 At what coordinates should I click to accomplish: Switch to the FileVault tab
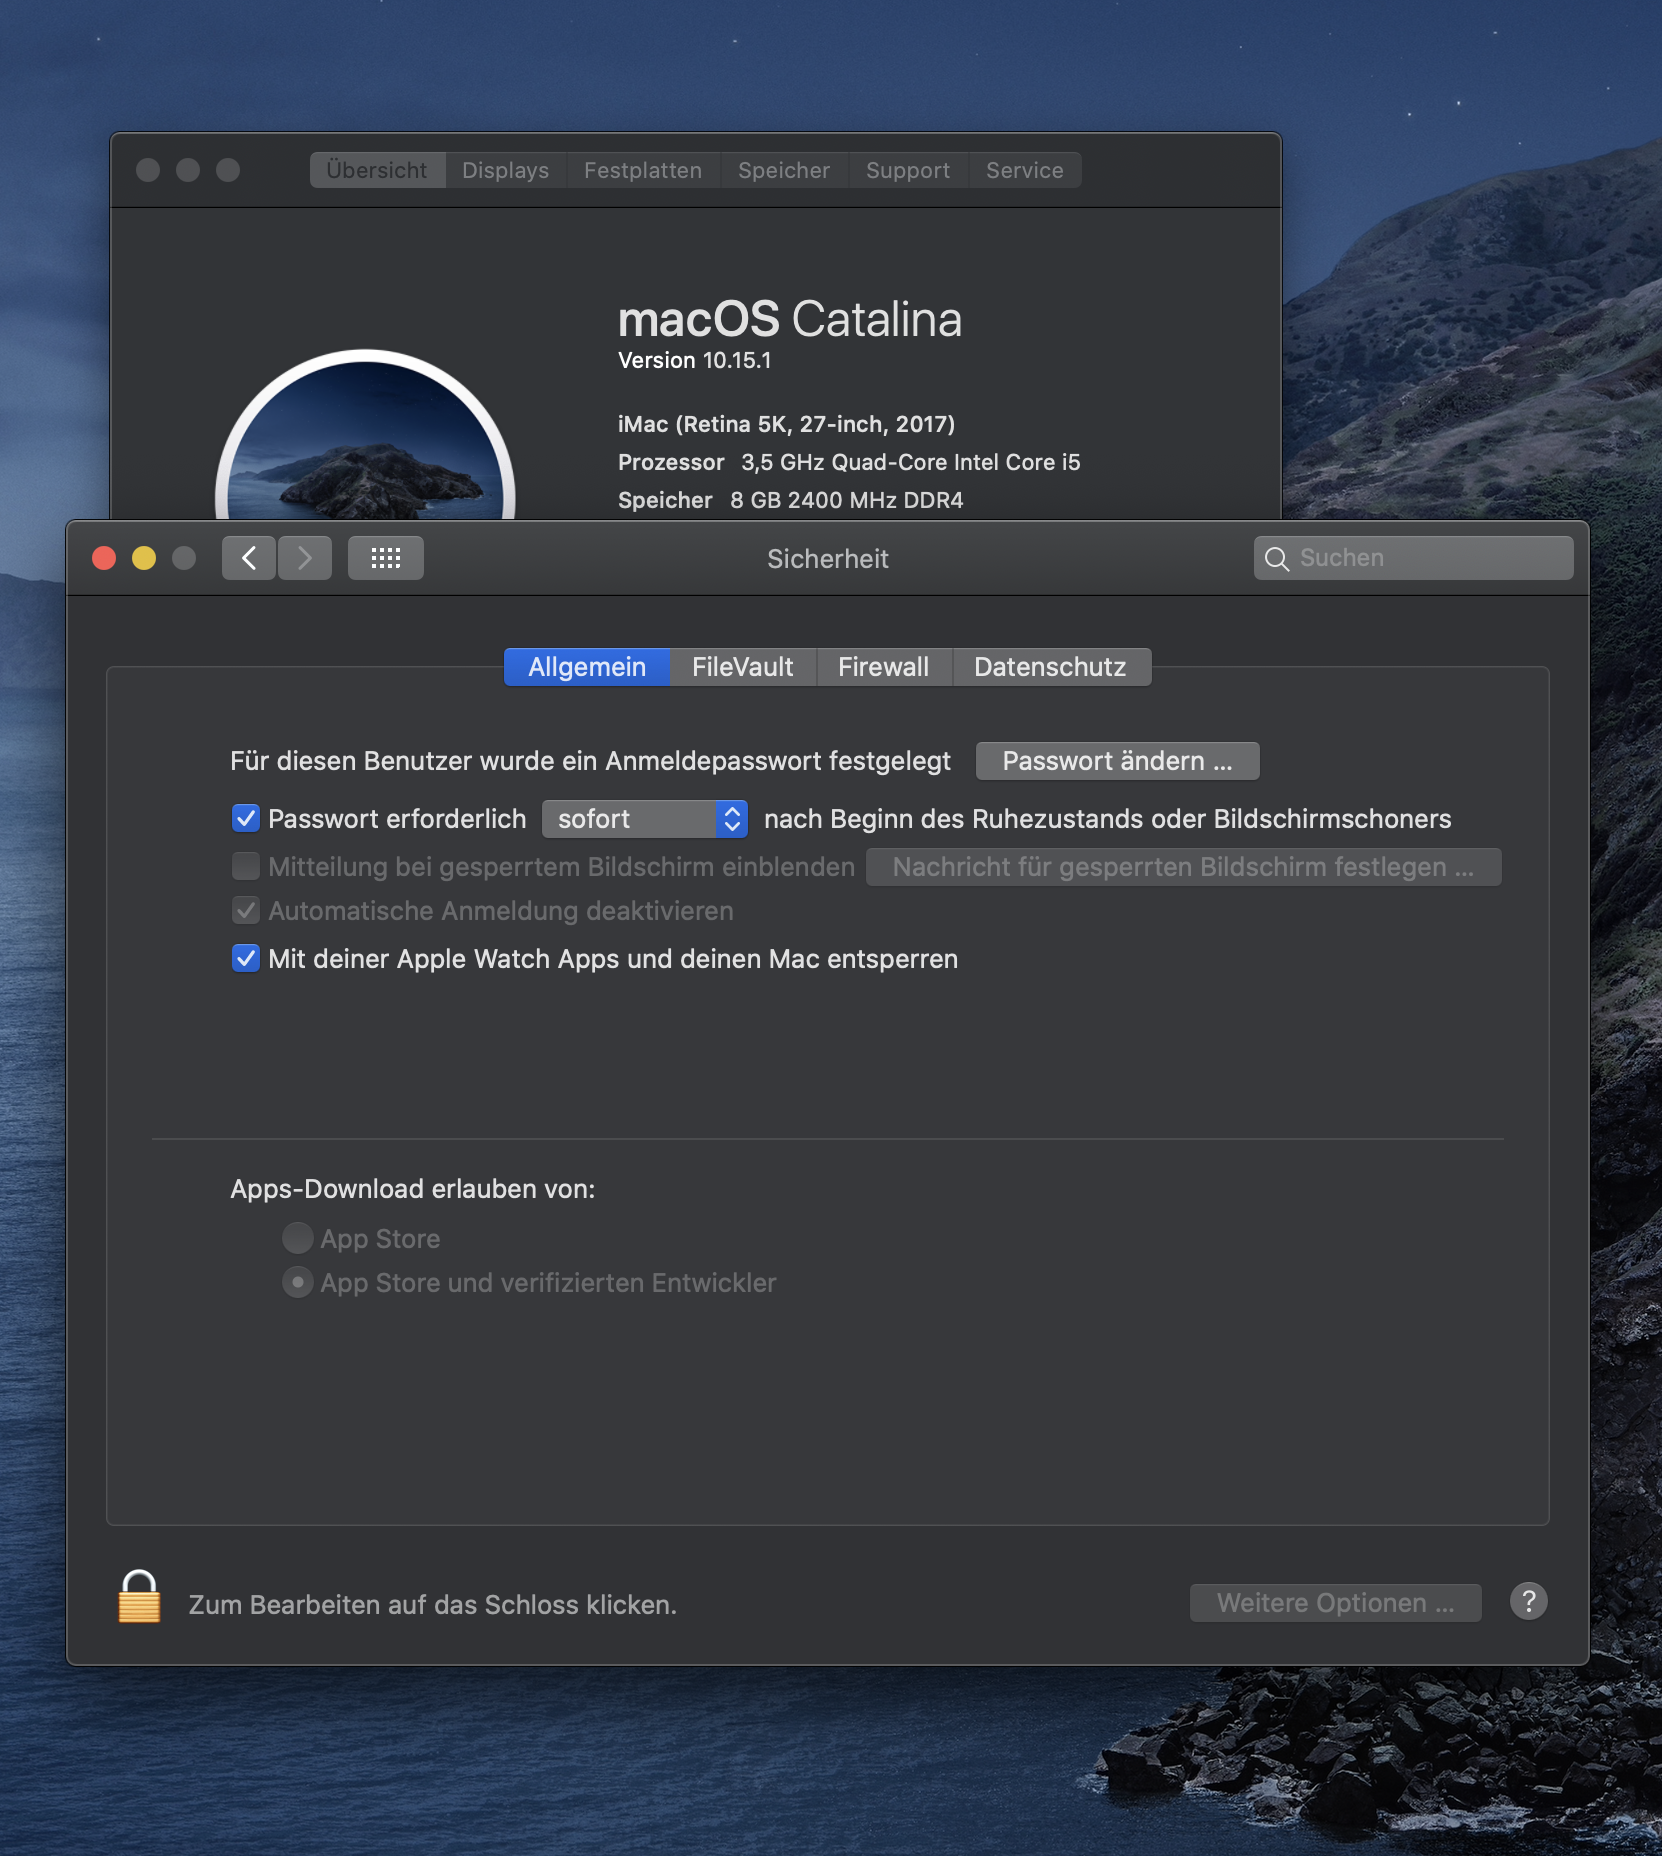click(742, 667)
